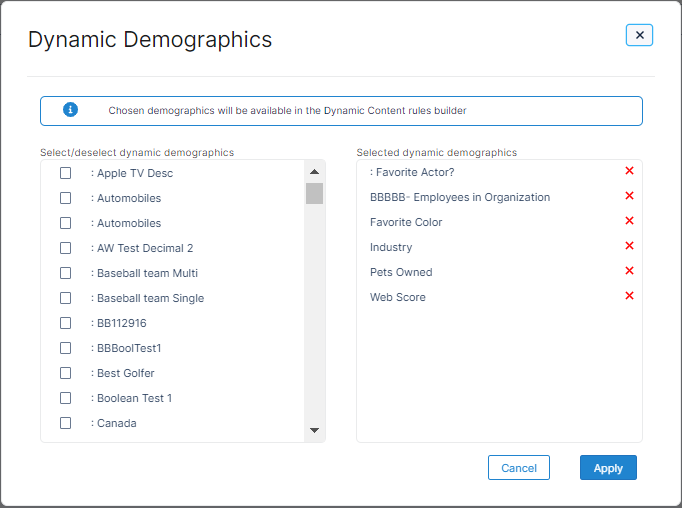Click the Cancel button
This screenshot has height=508, width=682.
(x=519, y=468)
